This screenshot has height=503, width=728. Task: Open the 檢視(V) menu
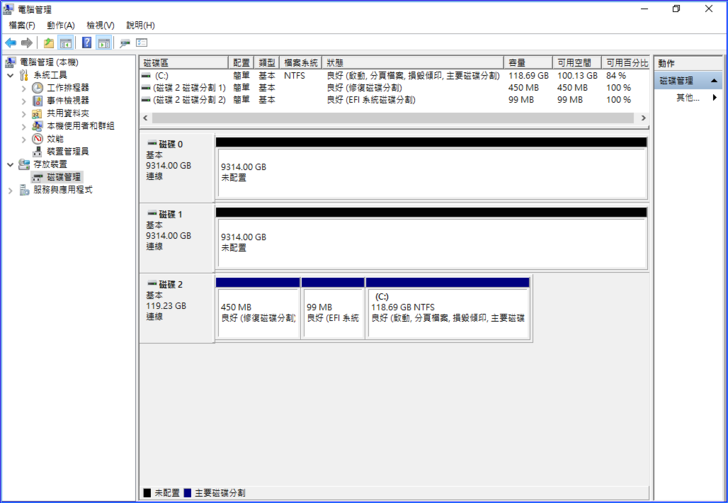[100, 25]
